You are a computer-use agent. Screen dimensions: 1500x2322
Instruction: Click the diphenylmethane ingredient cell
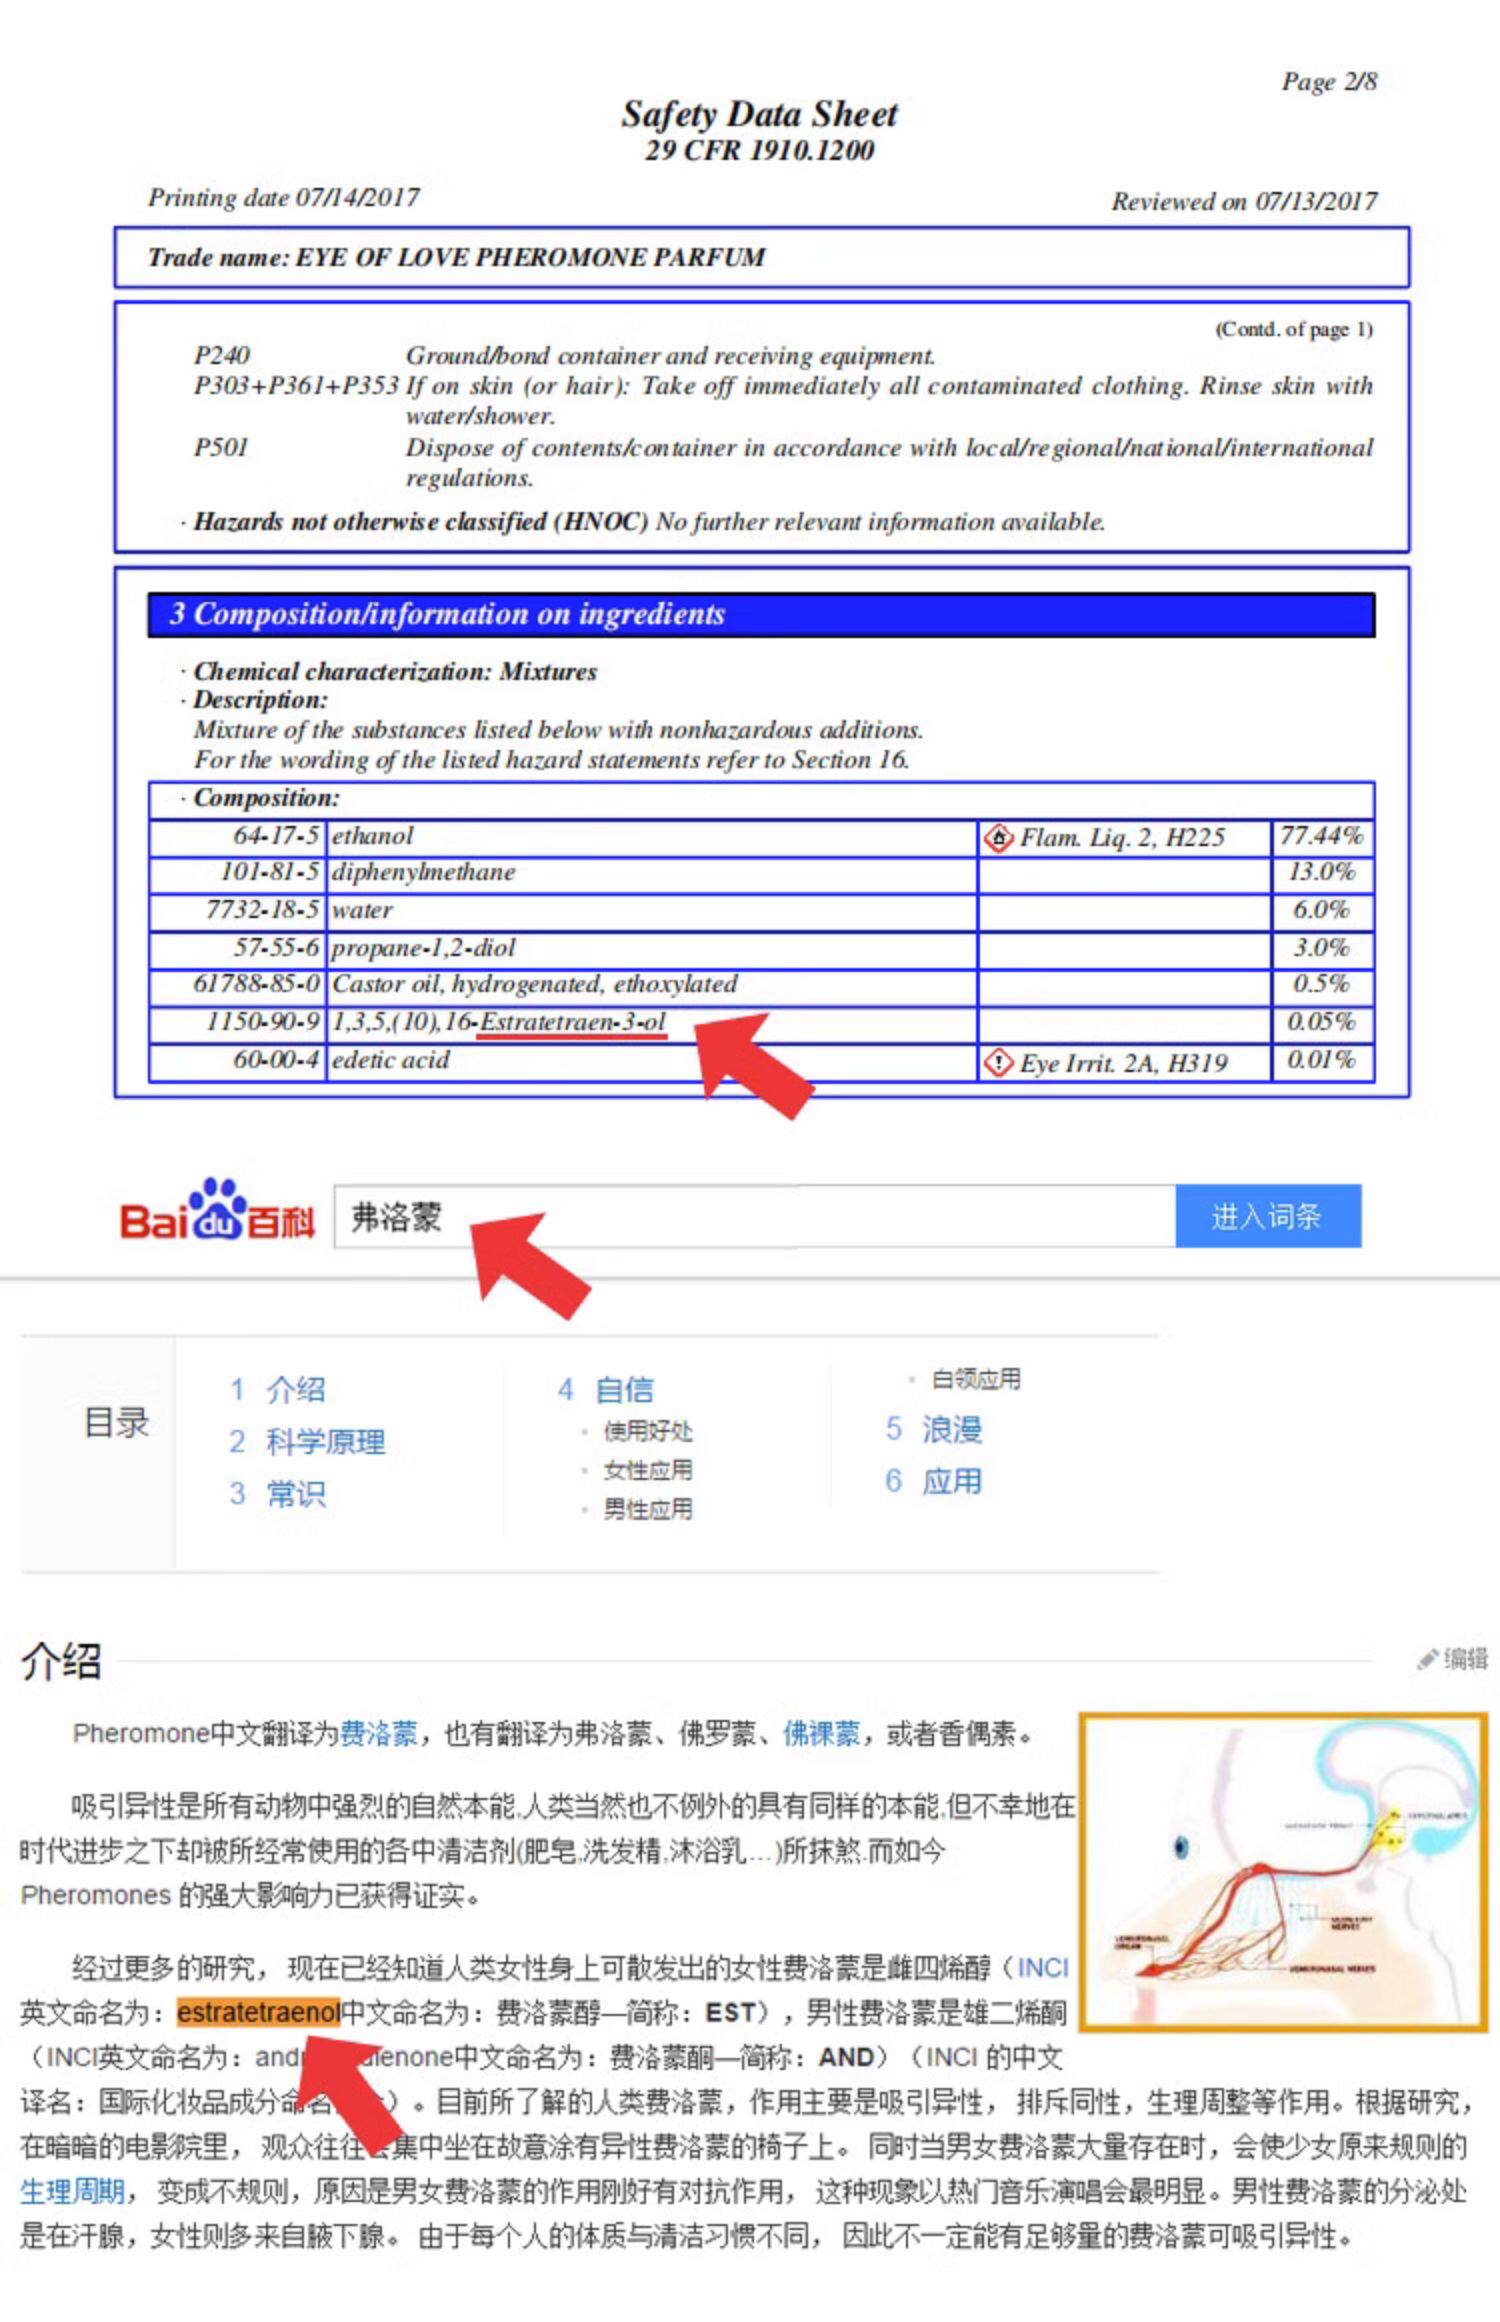click(651, 873)
